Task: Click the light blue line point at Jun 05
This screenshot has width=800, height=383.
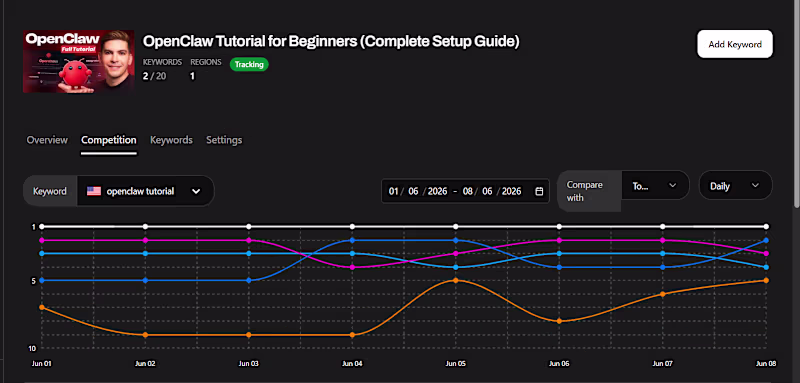Action: pyautogui.click(x=456, y=267)
